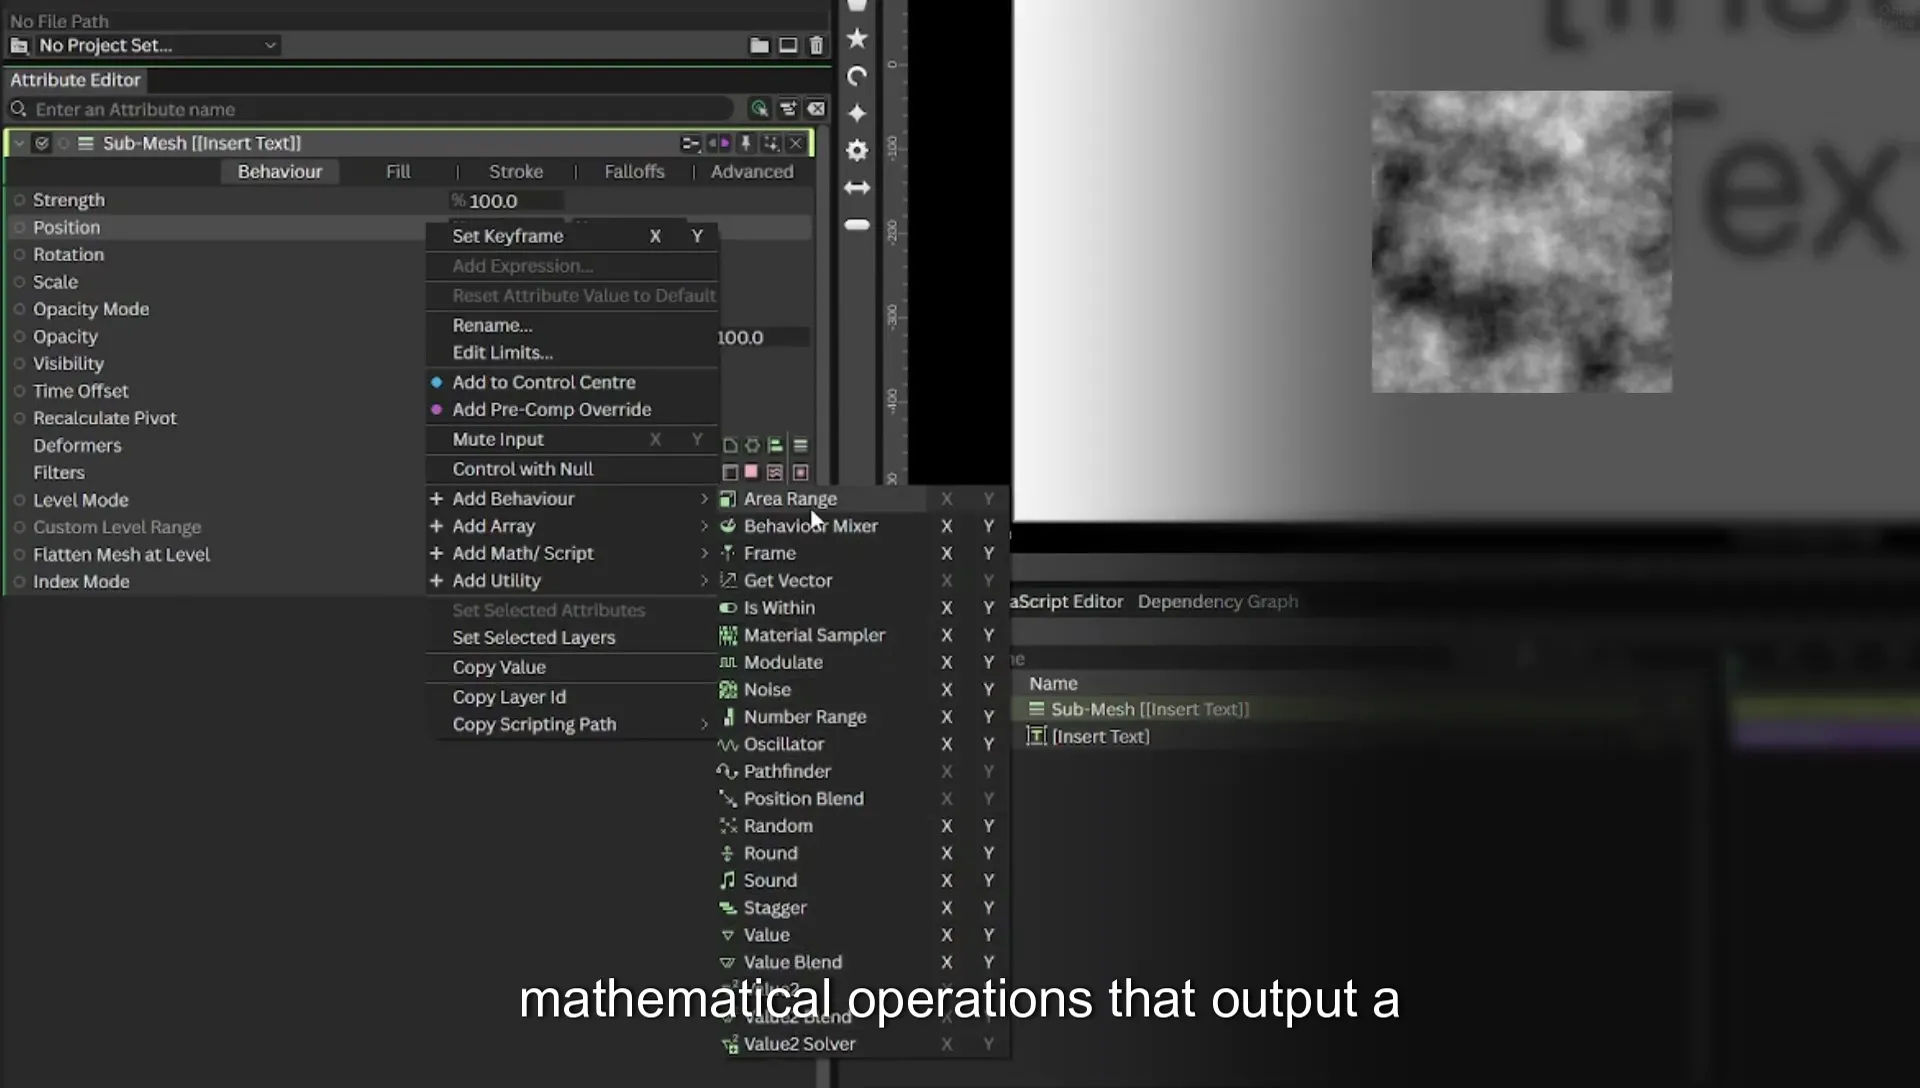Image resolution: width=1920 pixels, height=1088 pixels.
Task: Click the gear cog icon in the vertical toolbar
Action: [x=857, y=150]
